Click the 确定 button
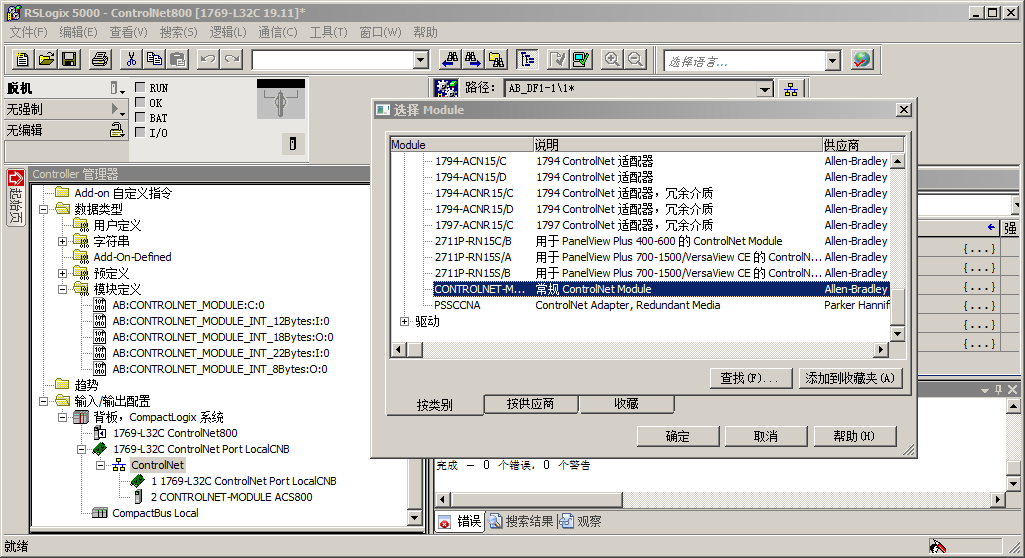 pyautogui.click(x=677, y=437)
